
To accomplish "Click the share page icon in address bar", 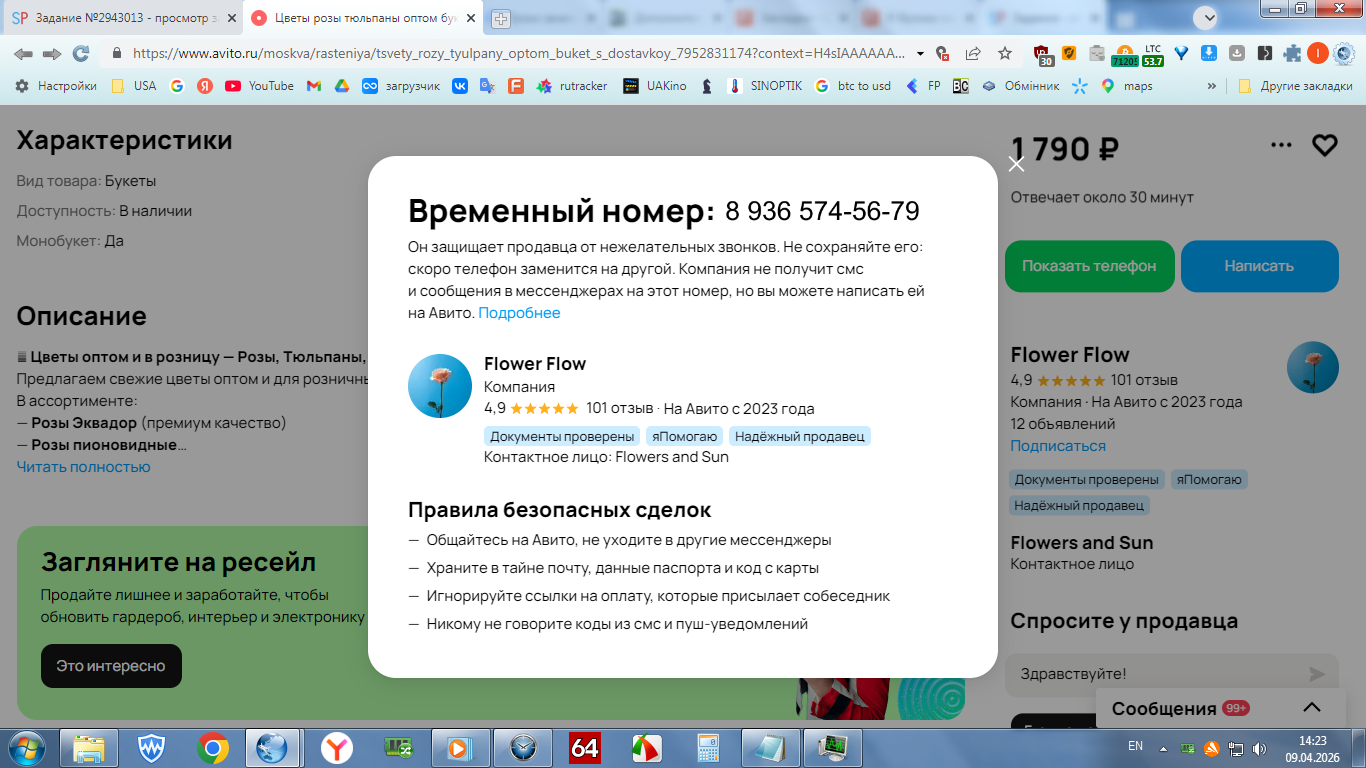I will (973, 53).
